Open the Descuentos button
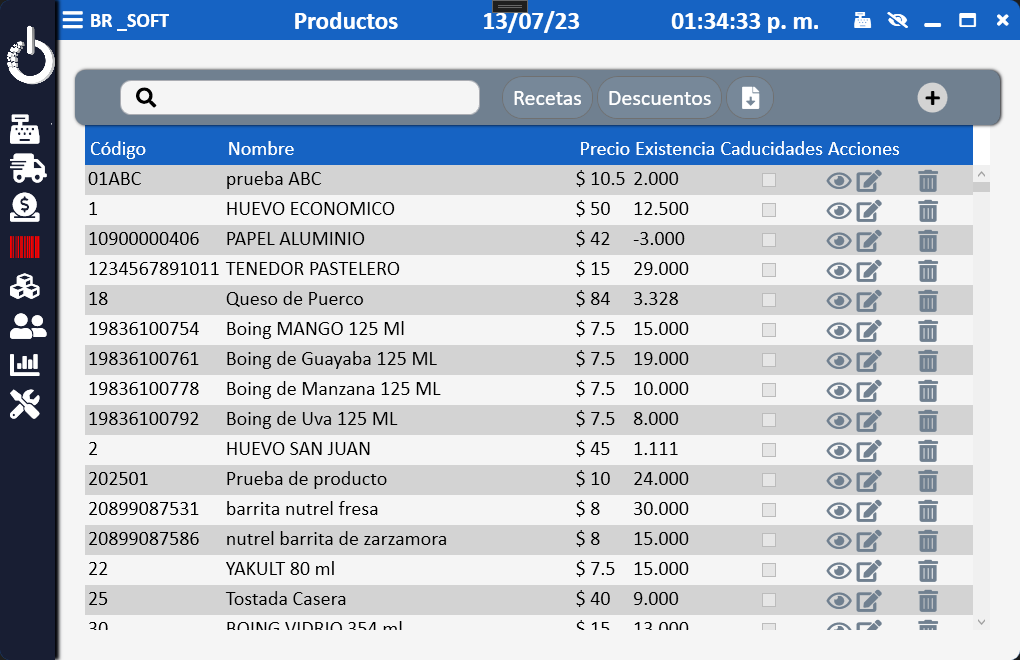Screen dimensions: 1020x660 (x=659, y=98)
